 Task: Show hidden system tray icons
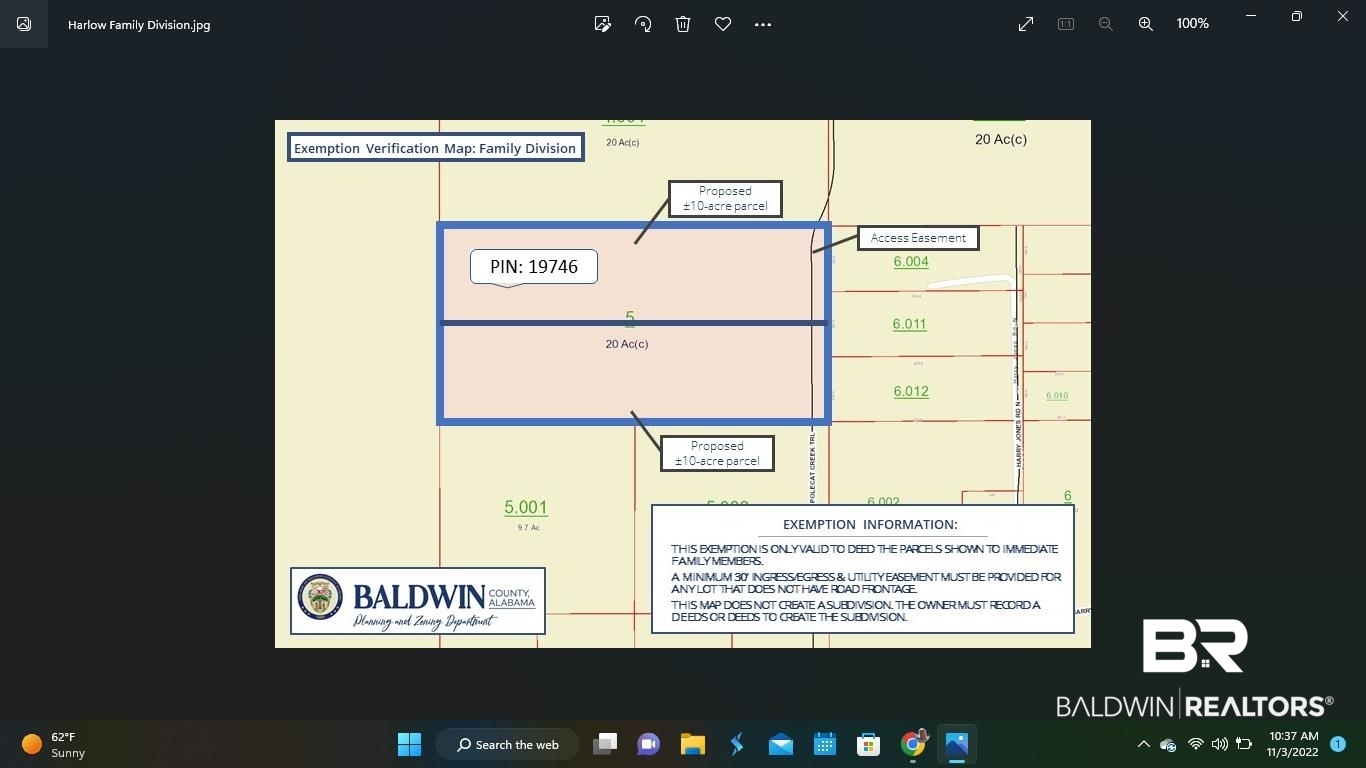pos(1143,745)
